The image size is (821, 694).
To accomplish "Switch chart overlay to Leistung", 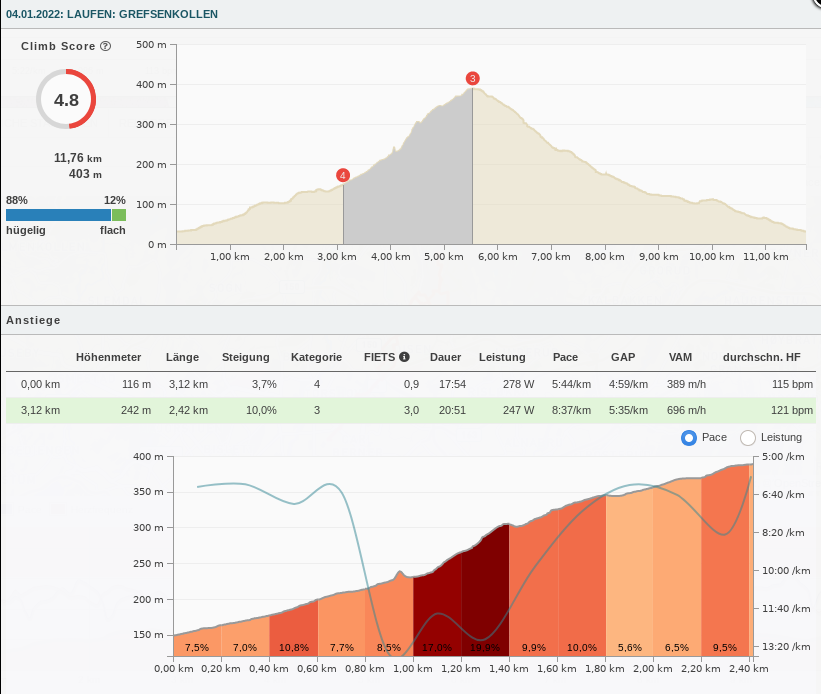I will click(747, 437).
